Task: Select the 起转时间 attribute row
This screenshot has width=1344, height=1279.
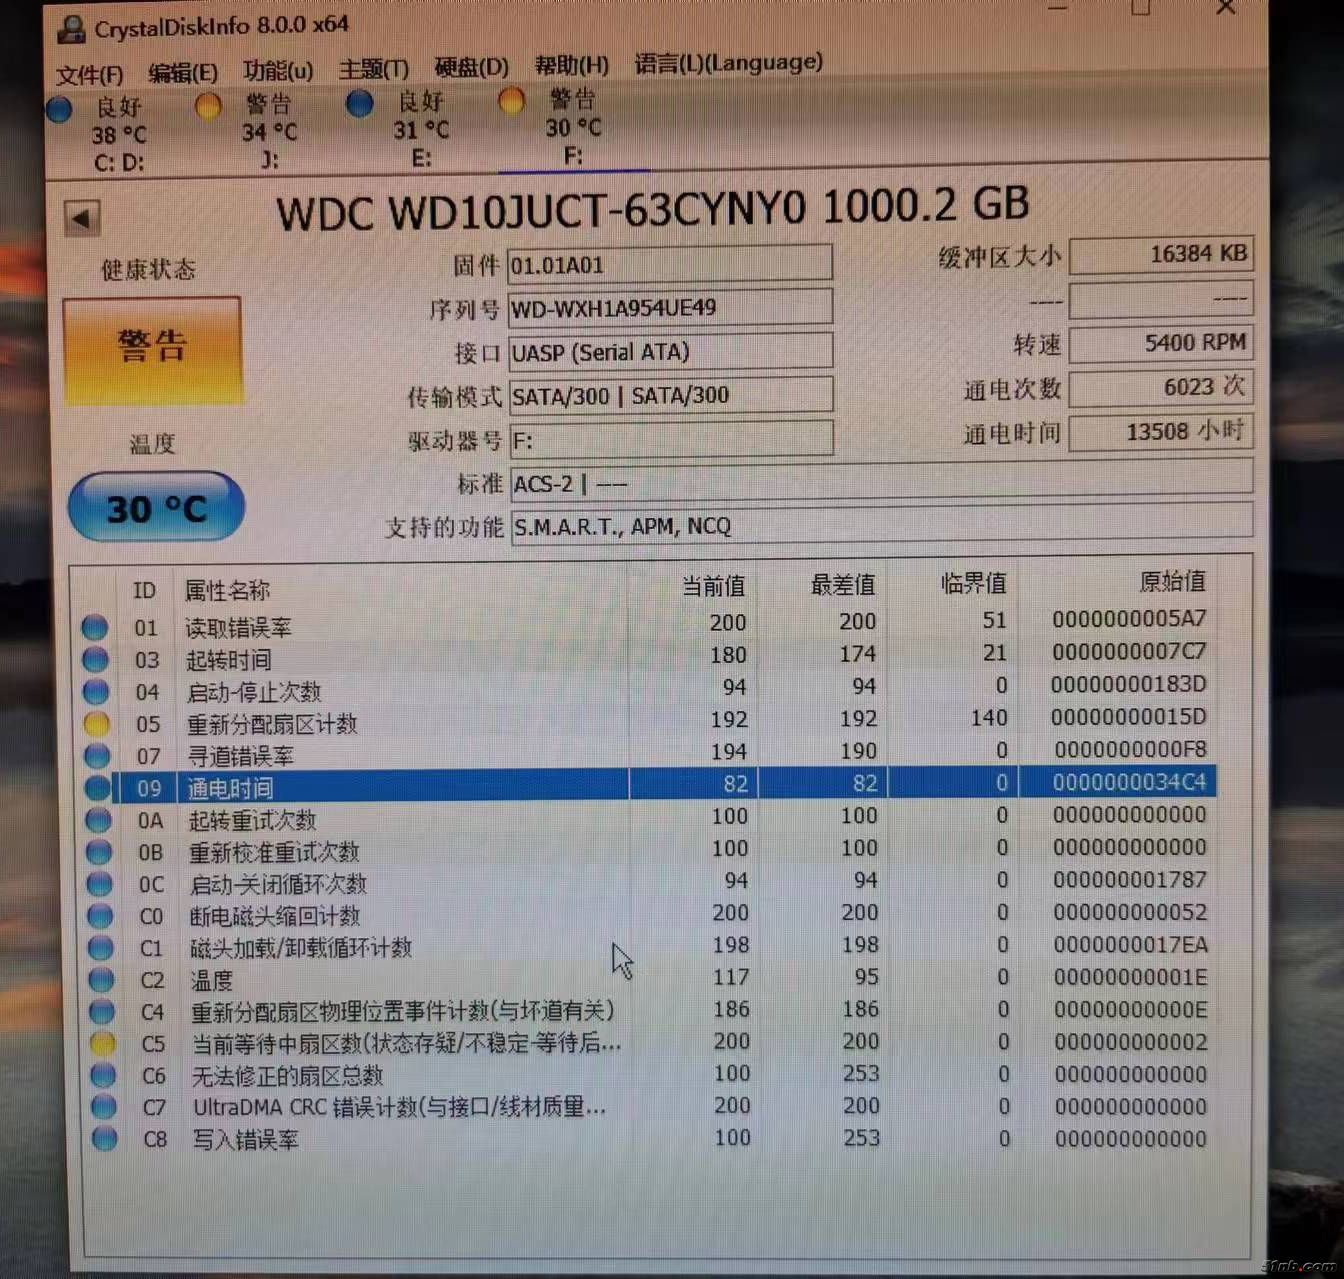Action: [x=646, y=656]
